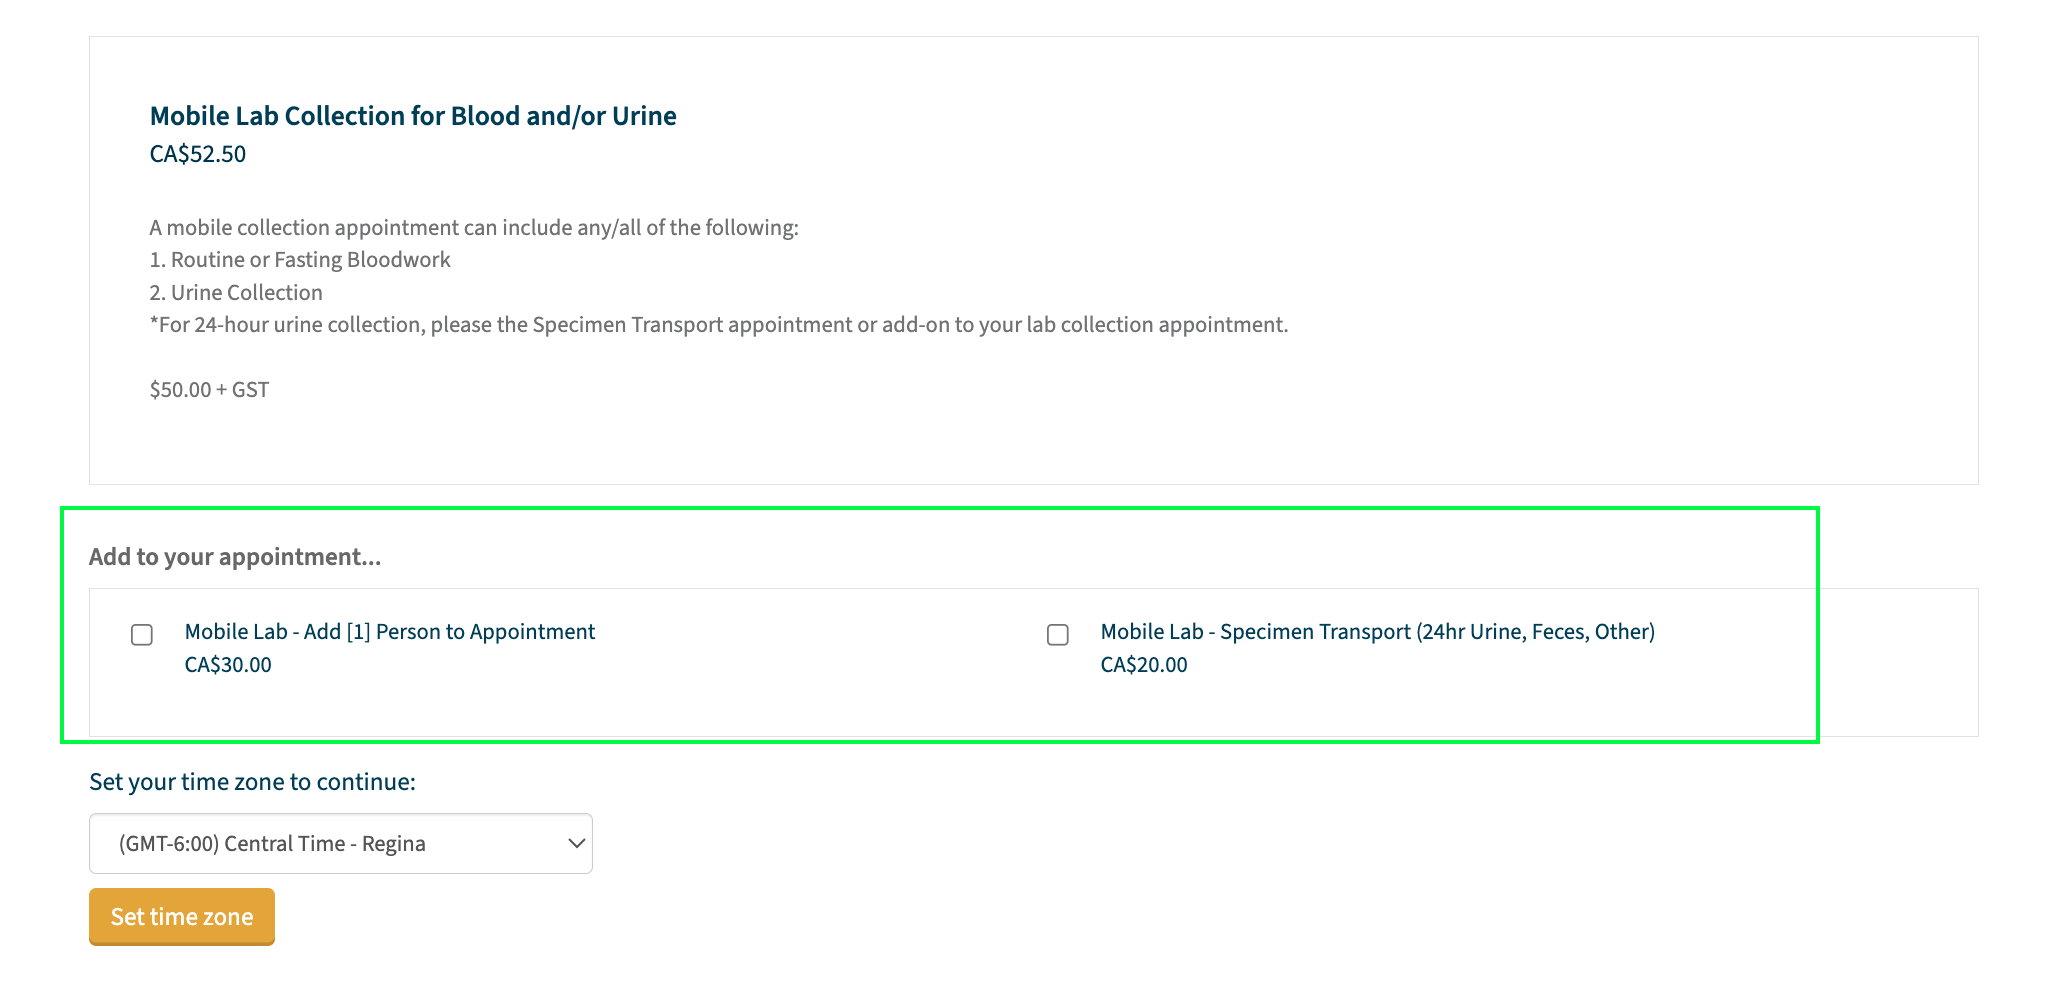This screenshot has width=2060, height=984.
Task: Select the Specimen Transport (24hr Urine, Feces, Other) label
Action: click(x=1377, y=632)
